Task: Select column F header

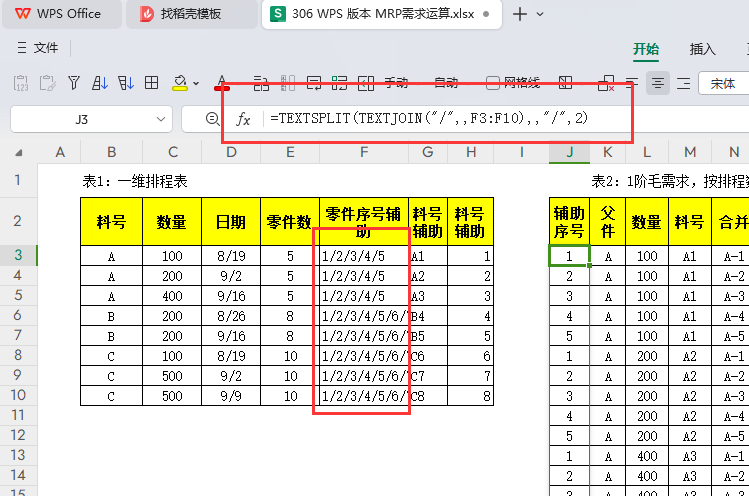Action: point(364,152)
